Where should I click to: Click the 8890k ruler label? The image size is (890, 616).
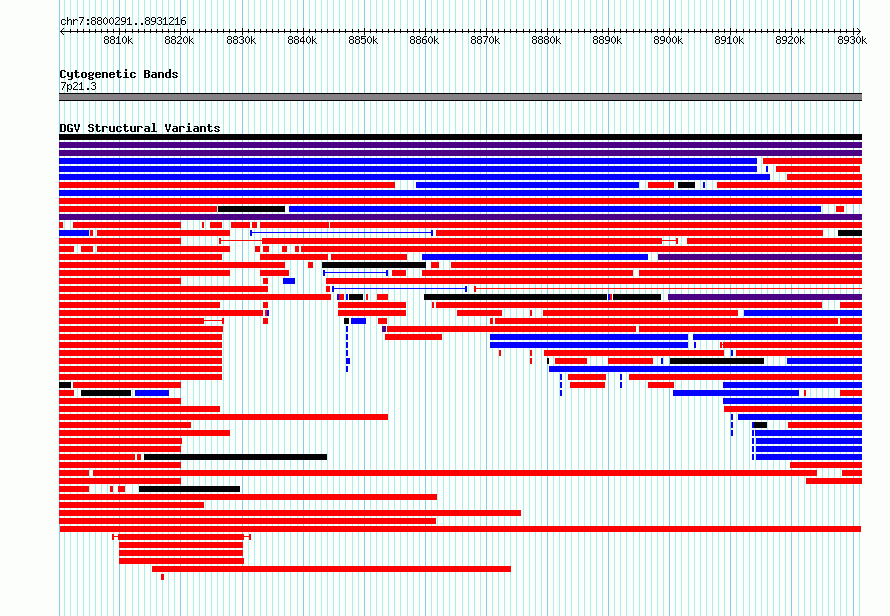[607, 40]
